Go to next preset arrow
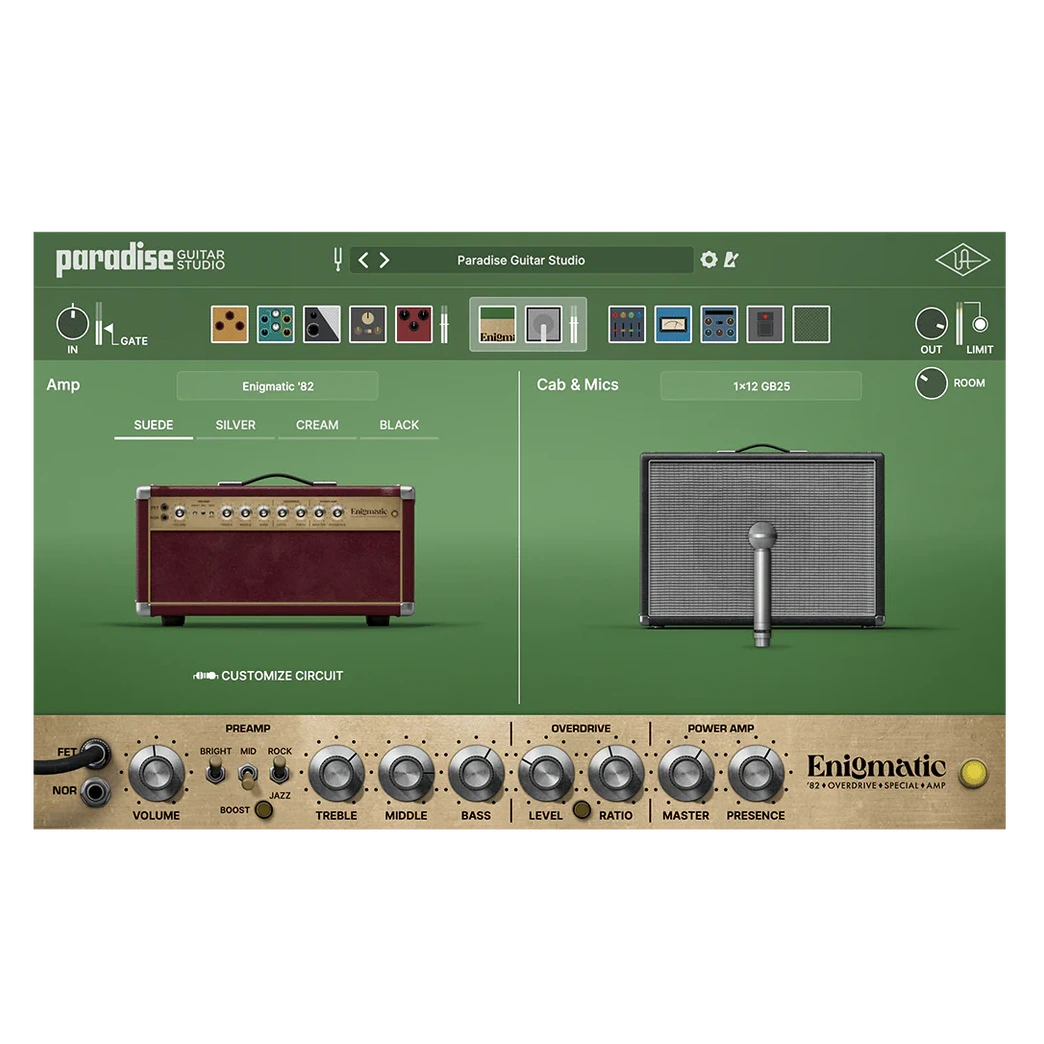This screenshot has width=1044, height=1044. [384, 260]
